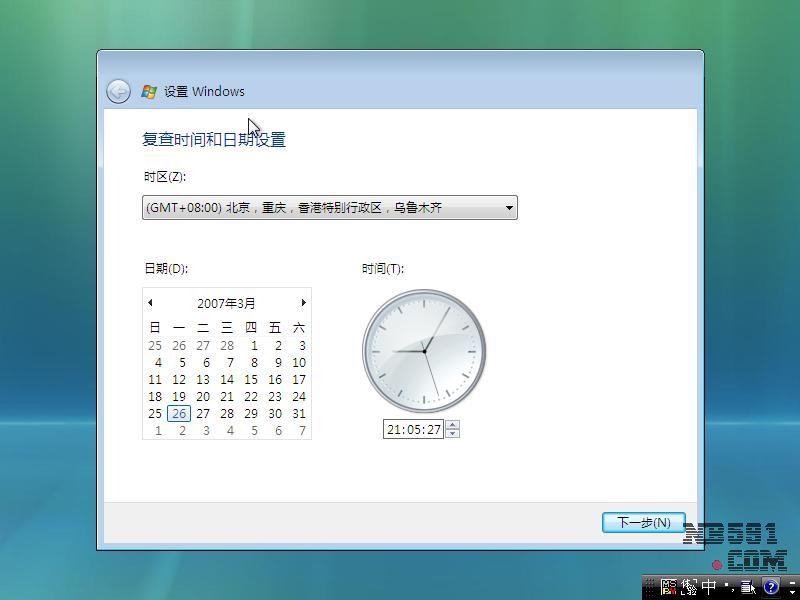Viewport: 800px width, 600px height.
Task: Decrease the time with the down spinner
Action: 453,433
